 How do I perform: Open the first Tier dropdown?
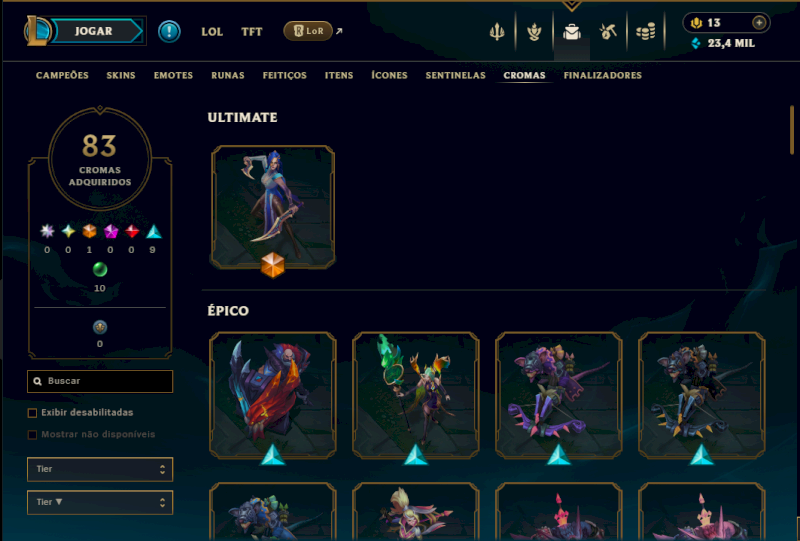point(100,469)
